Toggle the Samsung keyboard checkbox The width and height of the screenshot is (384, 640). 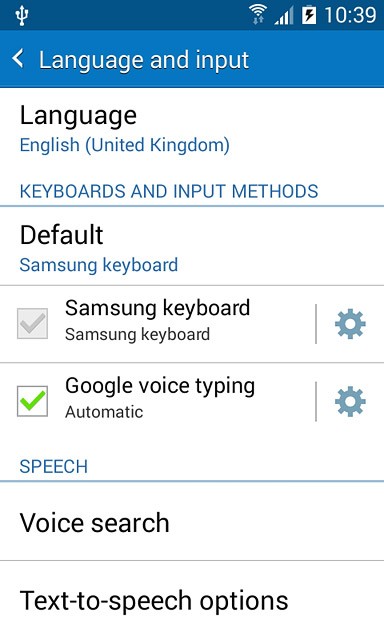(x=32, y=324)
